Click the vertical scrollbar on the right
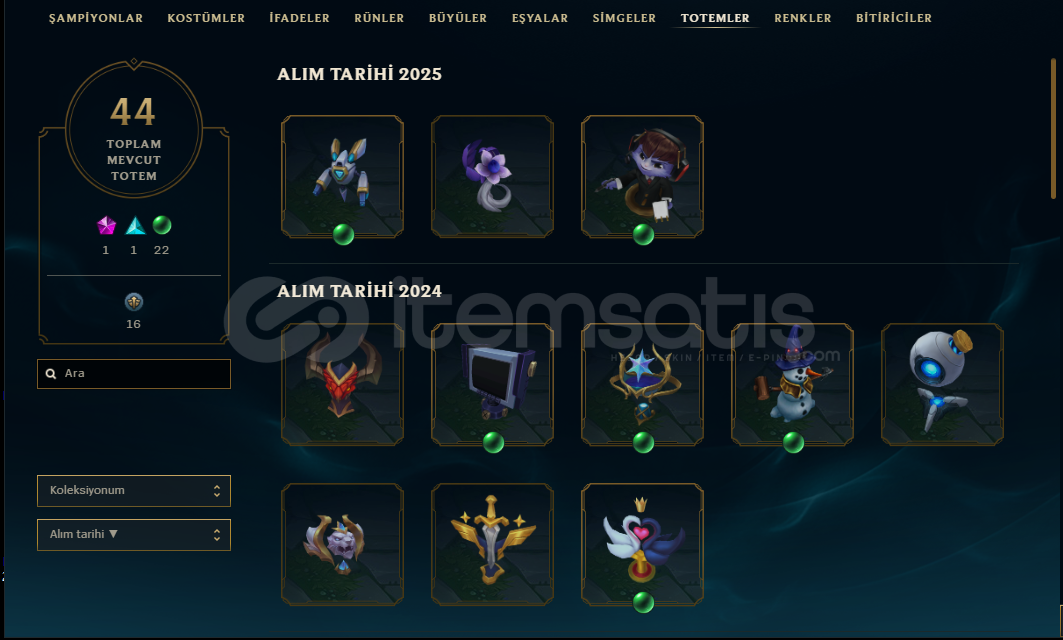Image resolution: width=1063 pixels, height=640 pixels. [x=1054, y=129]
